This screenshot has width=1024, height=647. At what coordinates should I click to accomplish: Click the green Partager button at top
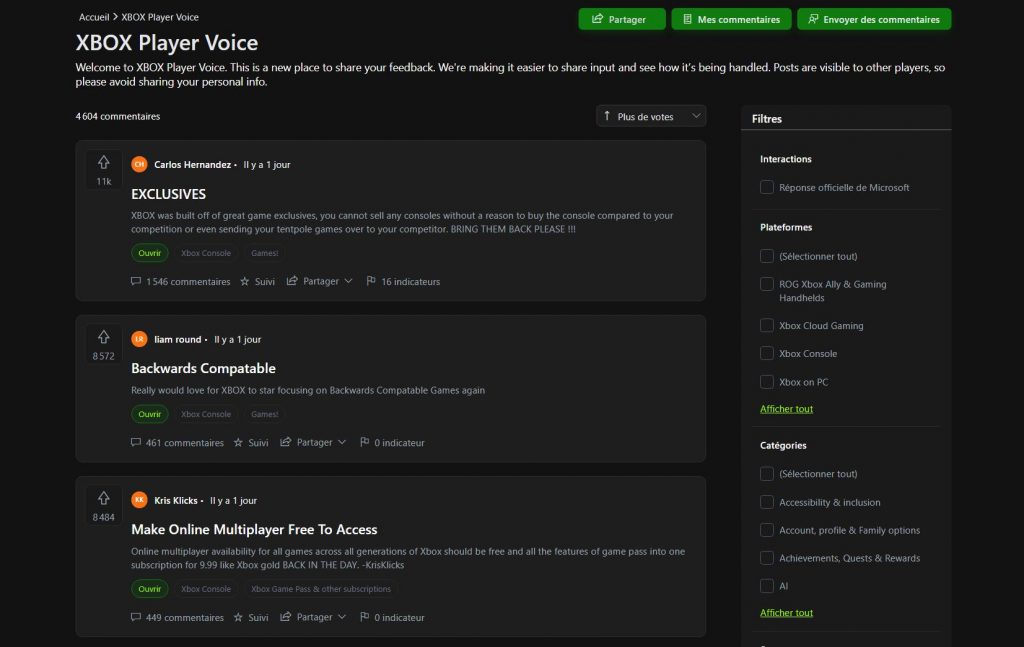622,20
